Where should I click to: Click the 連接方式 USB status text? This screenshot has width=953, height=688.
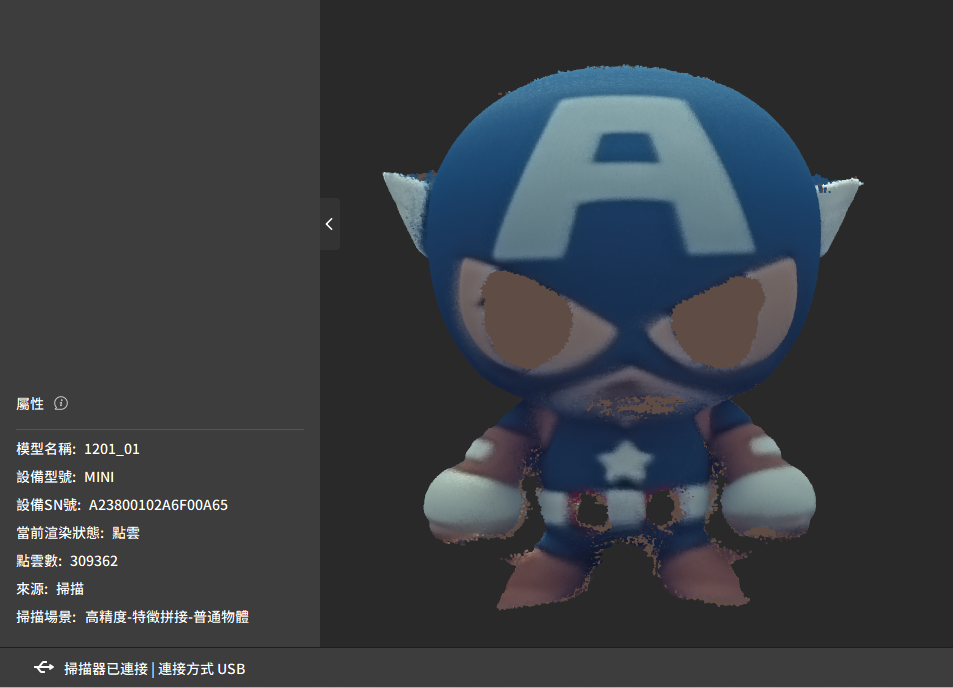click(x=202, y=669)
